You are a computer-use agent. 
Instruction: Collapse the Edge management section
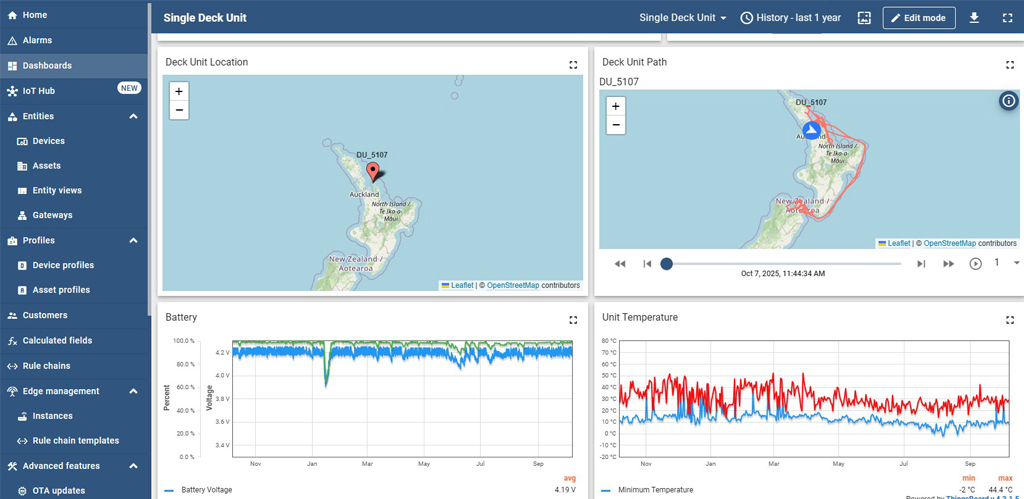click(133, 391)
